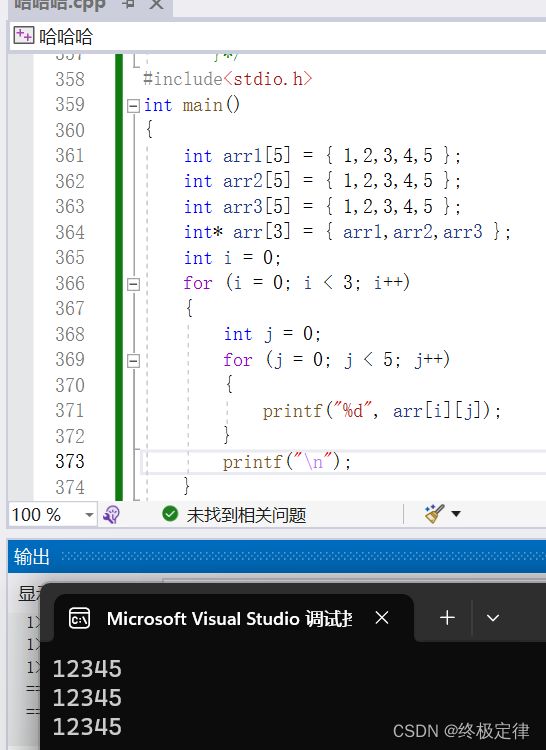Close the Visual Studio debug console tab
This screenshot has height=750, width=546.
coord(382,618)
